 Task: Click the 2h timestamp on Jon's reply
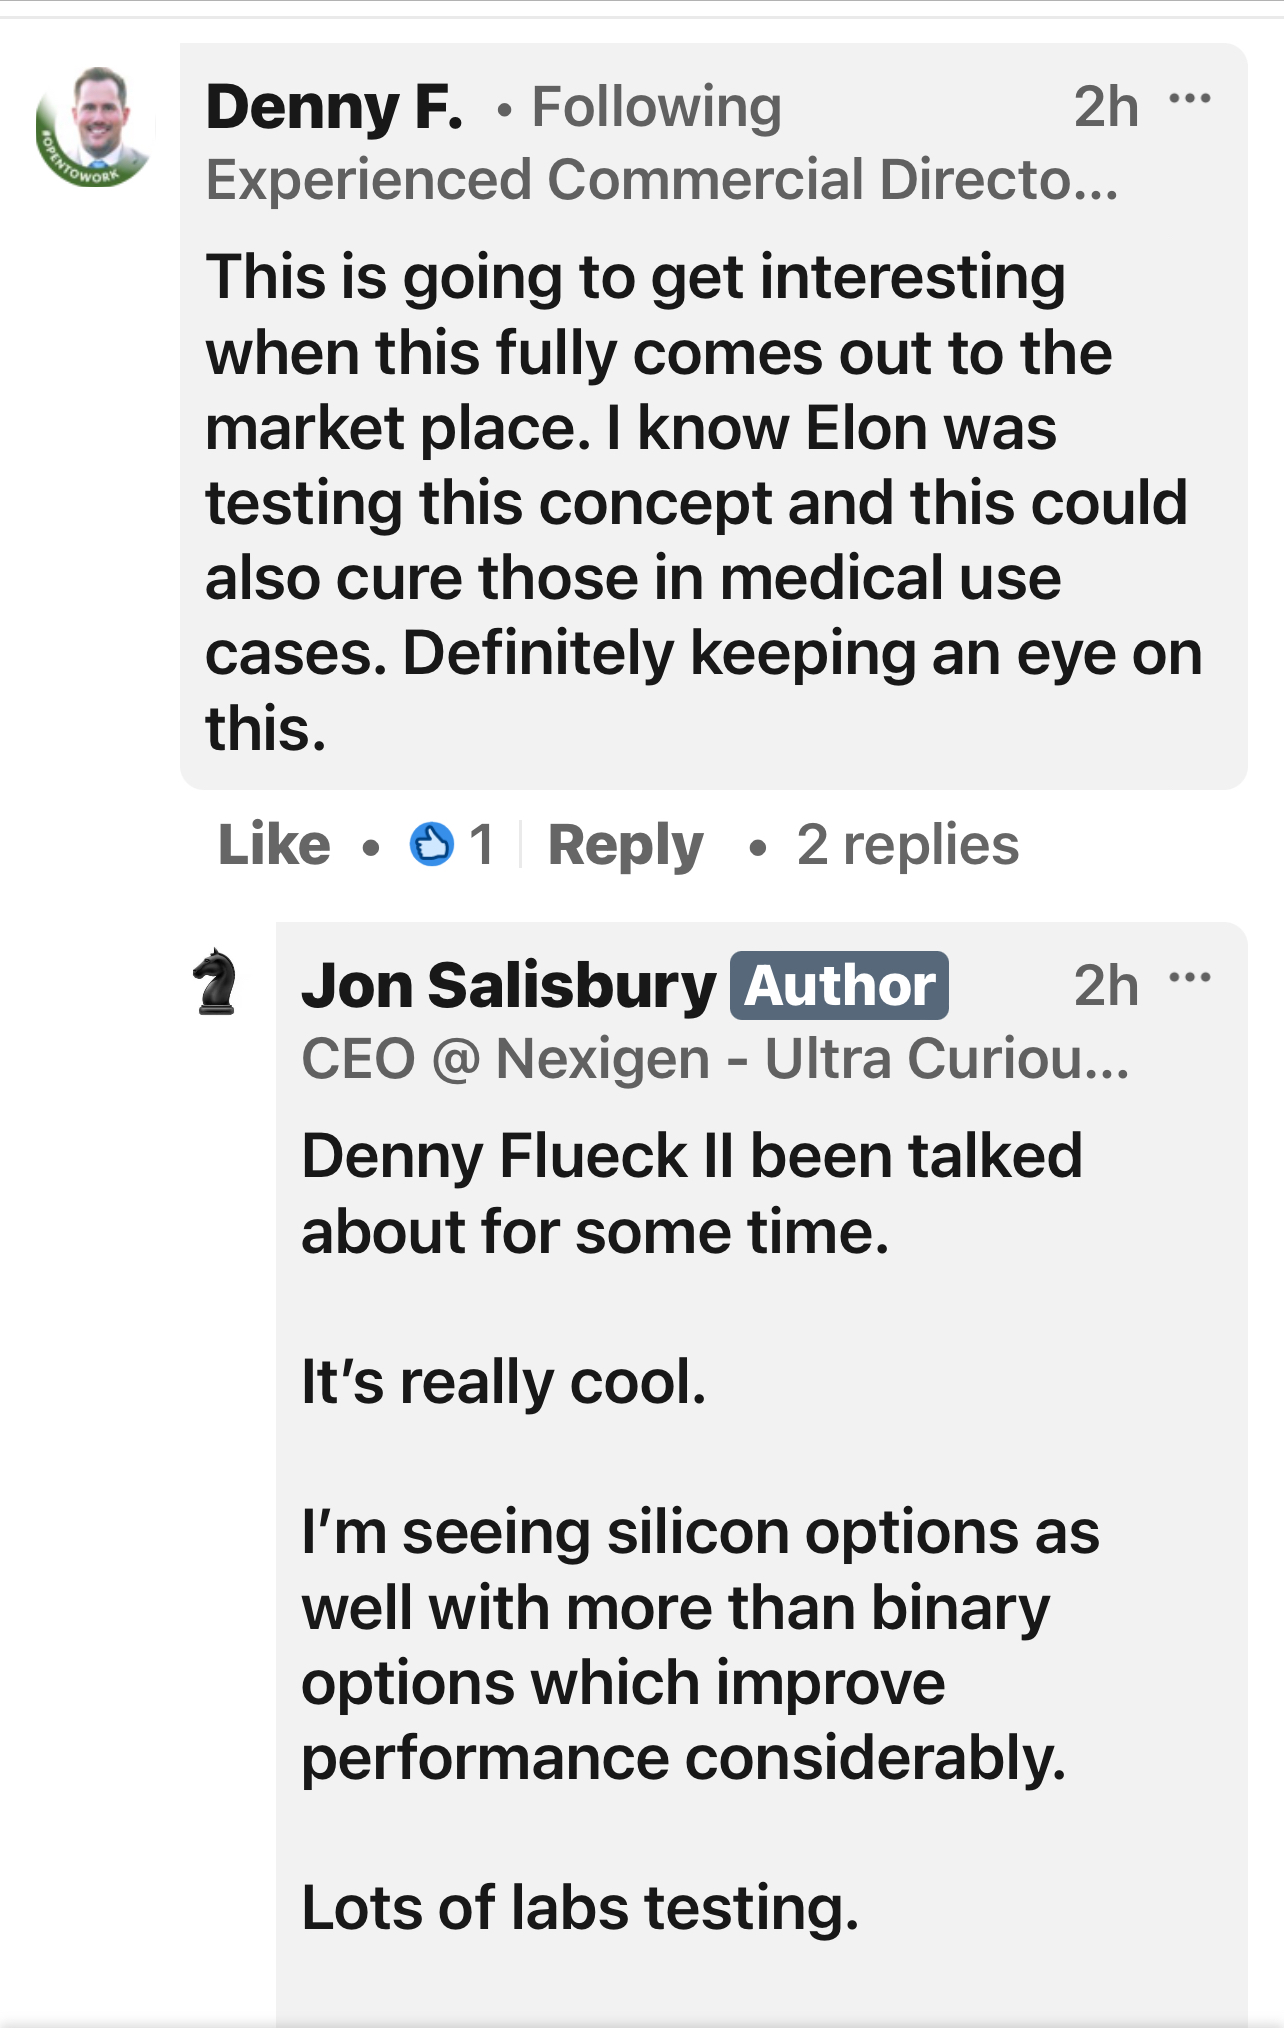pos(1105,986)
